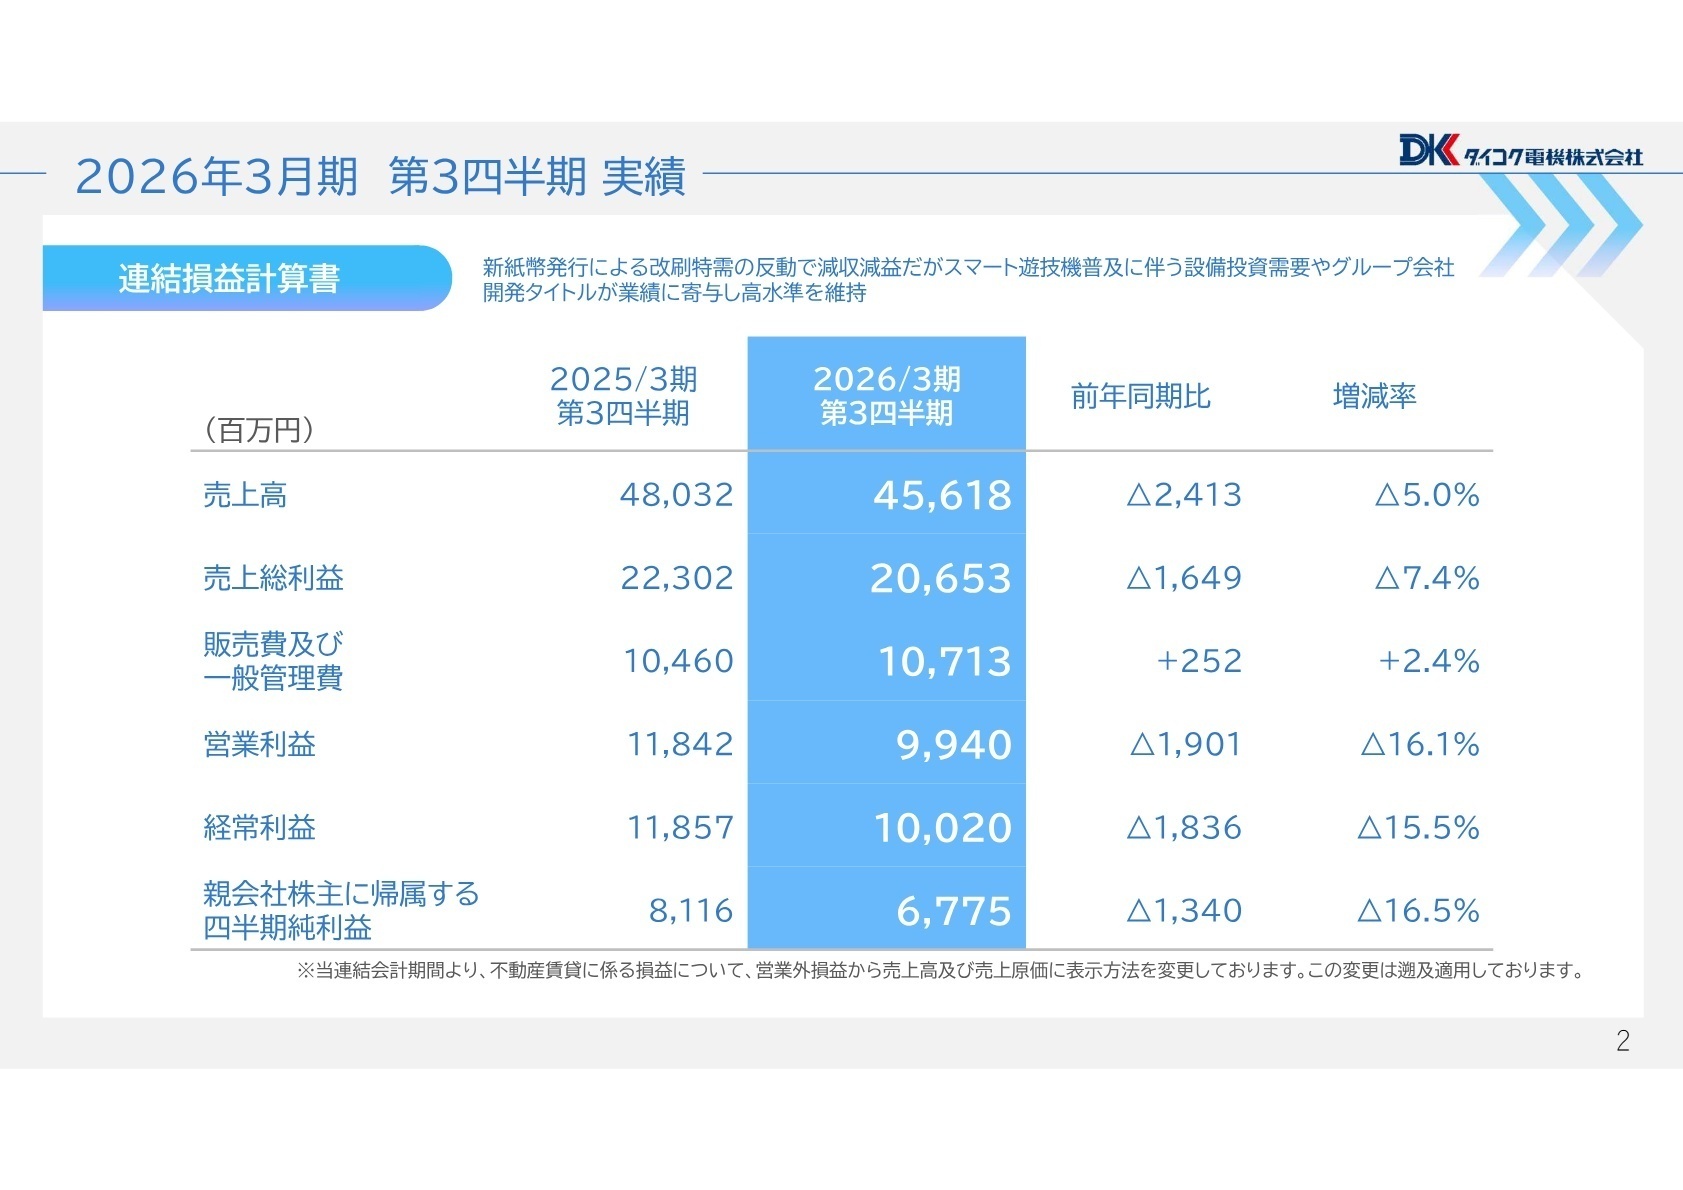
Task: Click the '2025/3期 第3四半期' column header
Action: point(623,396)
